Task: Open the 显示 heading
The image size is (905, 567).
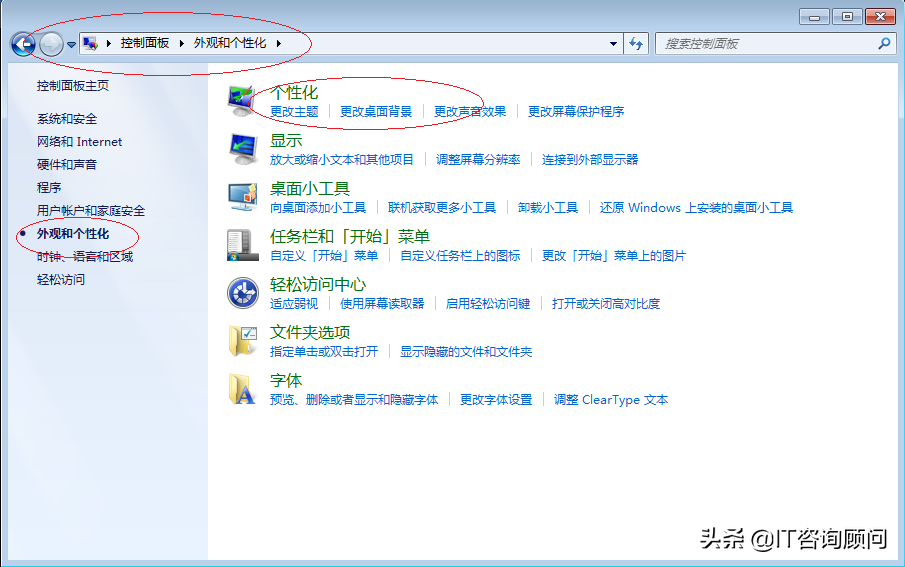Action: pos(286,140)
